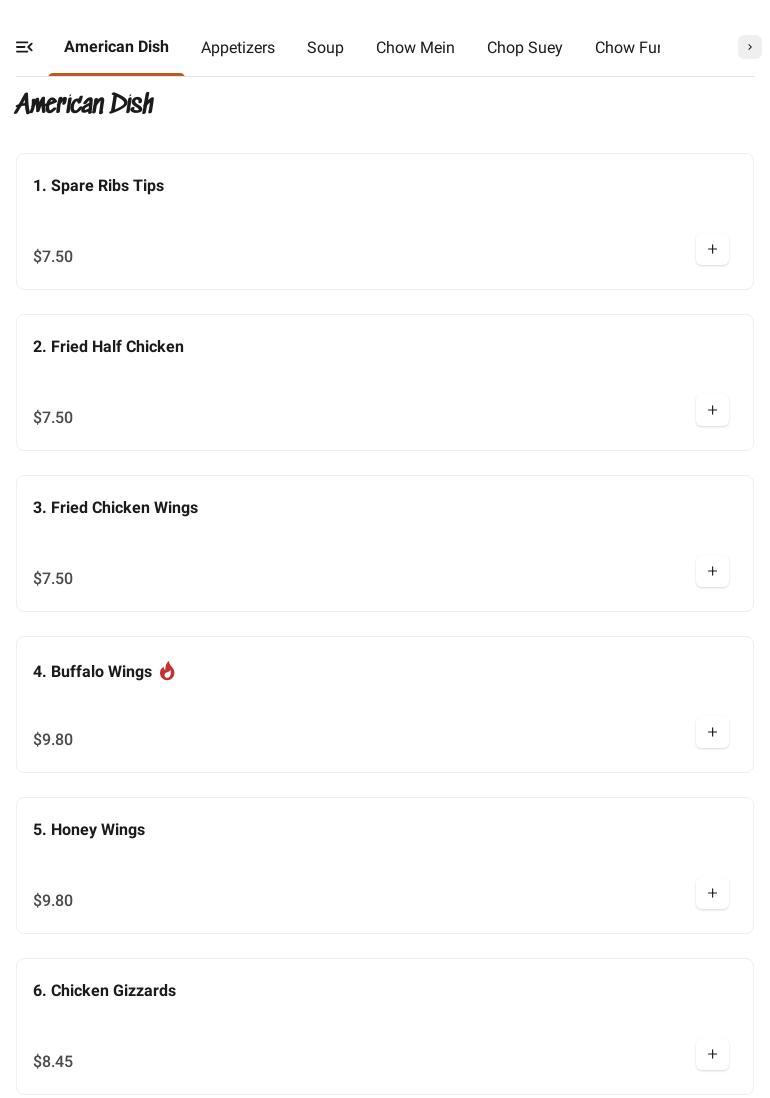Add Honey Wings to cart
The width and height of the screenshot is (770, 1098).
coord(712,894)
